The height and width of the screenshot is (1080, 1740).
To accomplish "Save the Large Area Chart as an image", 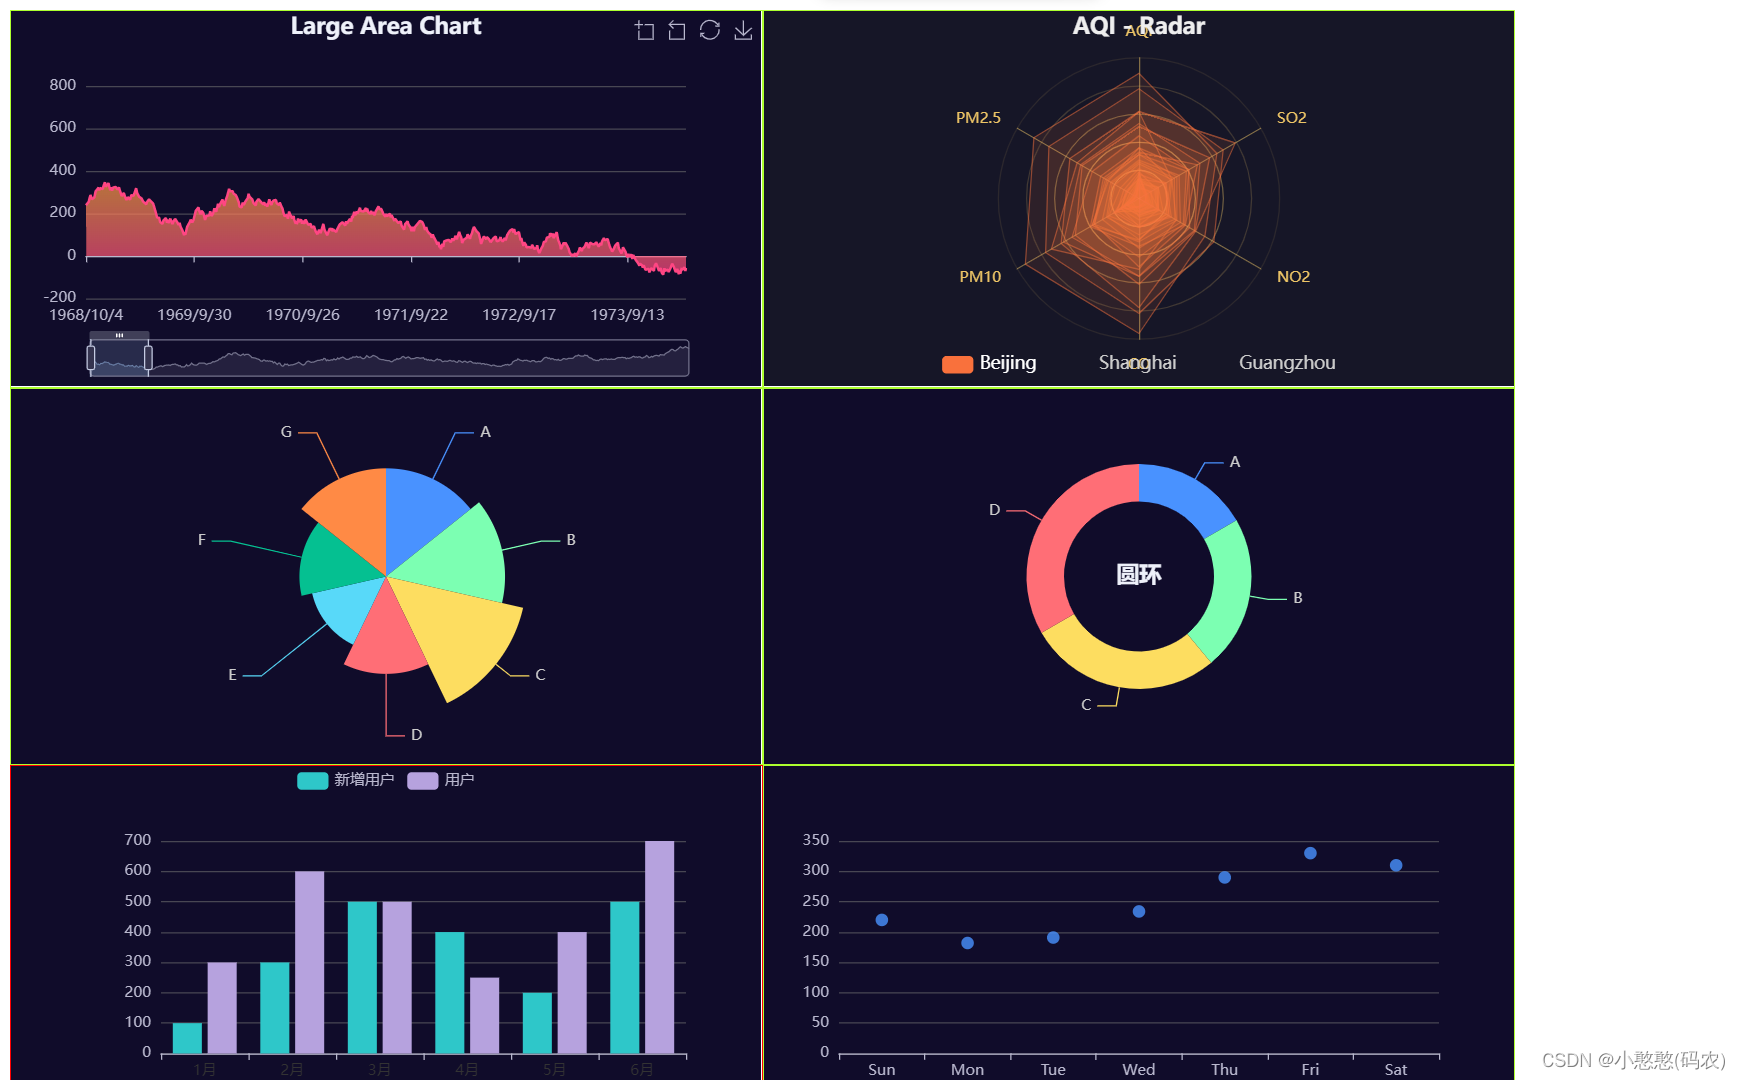I will pyautogui.click(x=743, y=30).
